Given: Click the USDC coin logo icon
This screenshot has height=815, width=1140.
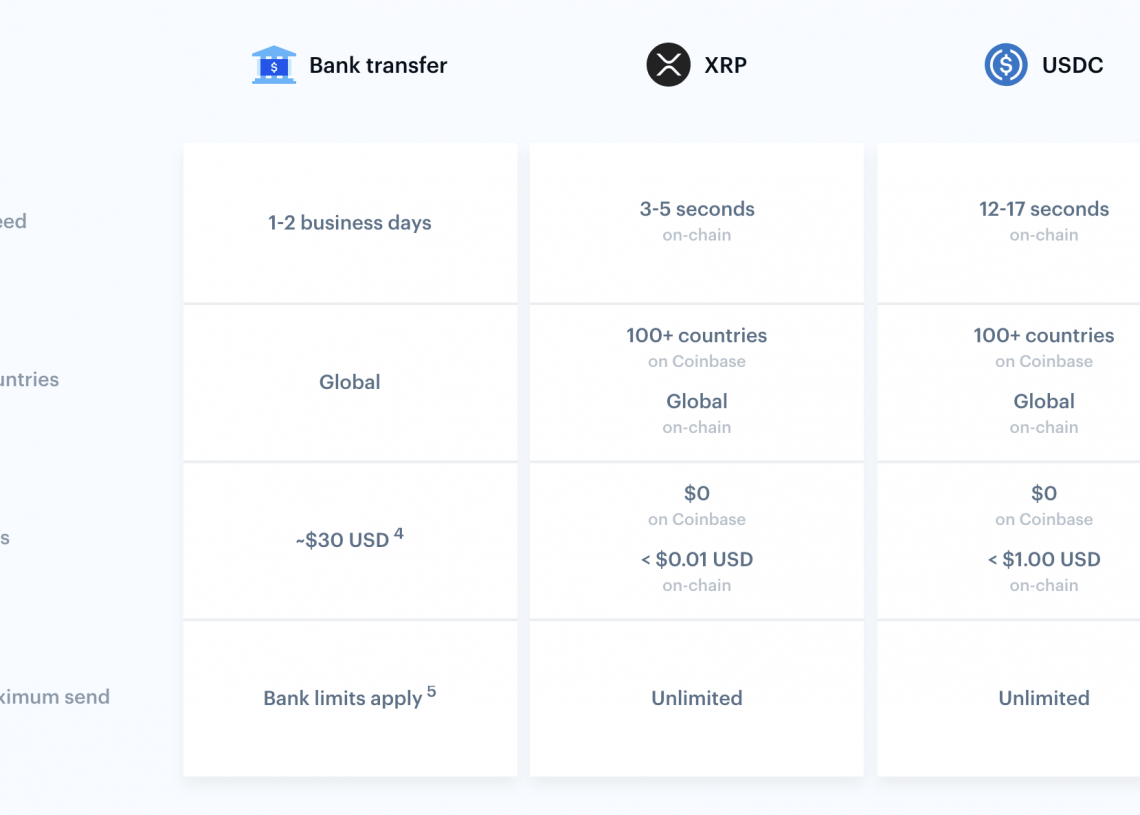Looking at the screenshot, I should 1005,65.
